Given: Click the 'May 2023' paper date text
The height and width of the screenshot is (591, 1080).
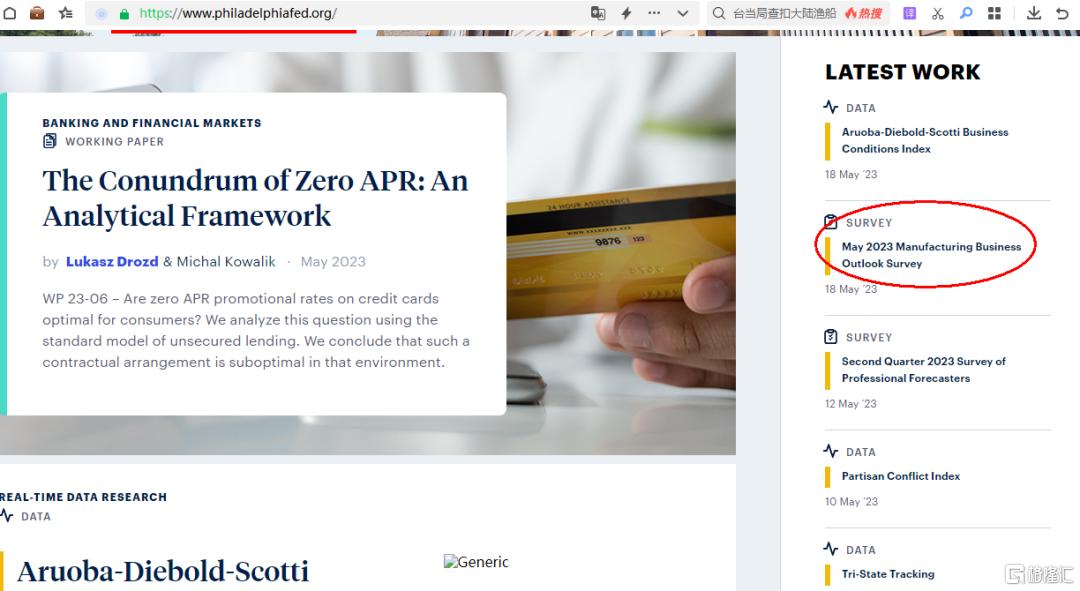Looking at the screenshot, I should pyautogui.click(x=333, y=262).
